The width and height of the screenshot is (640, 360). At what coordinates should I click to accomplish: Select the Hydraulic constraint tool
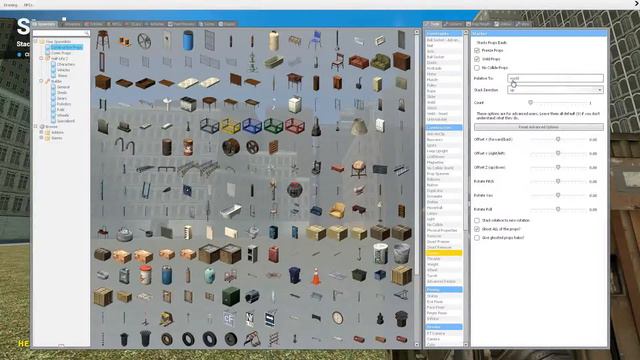point(444,69)
